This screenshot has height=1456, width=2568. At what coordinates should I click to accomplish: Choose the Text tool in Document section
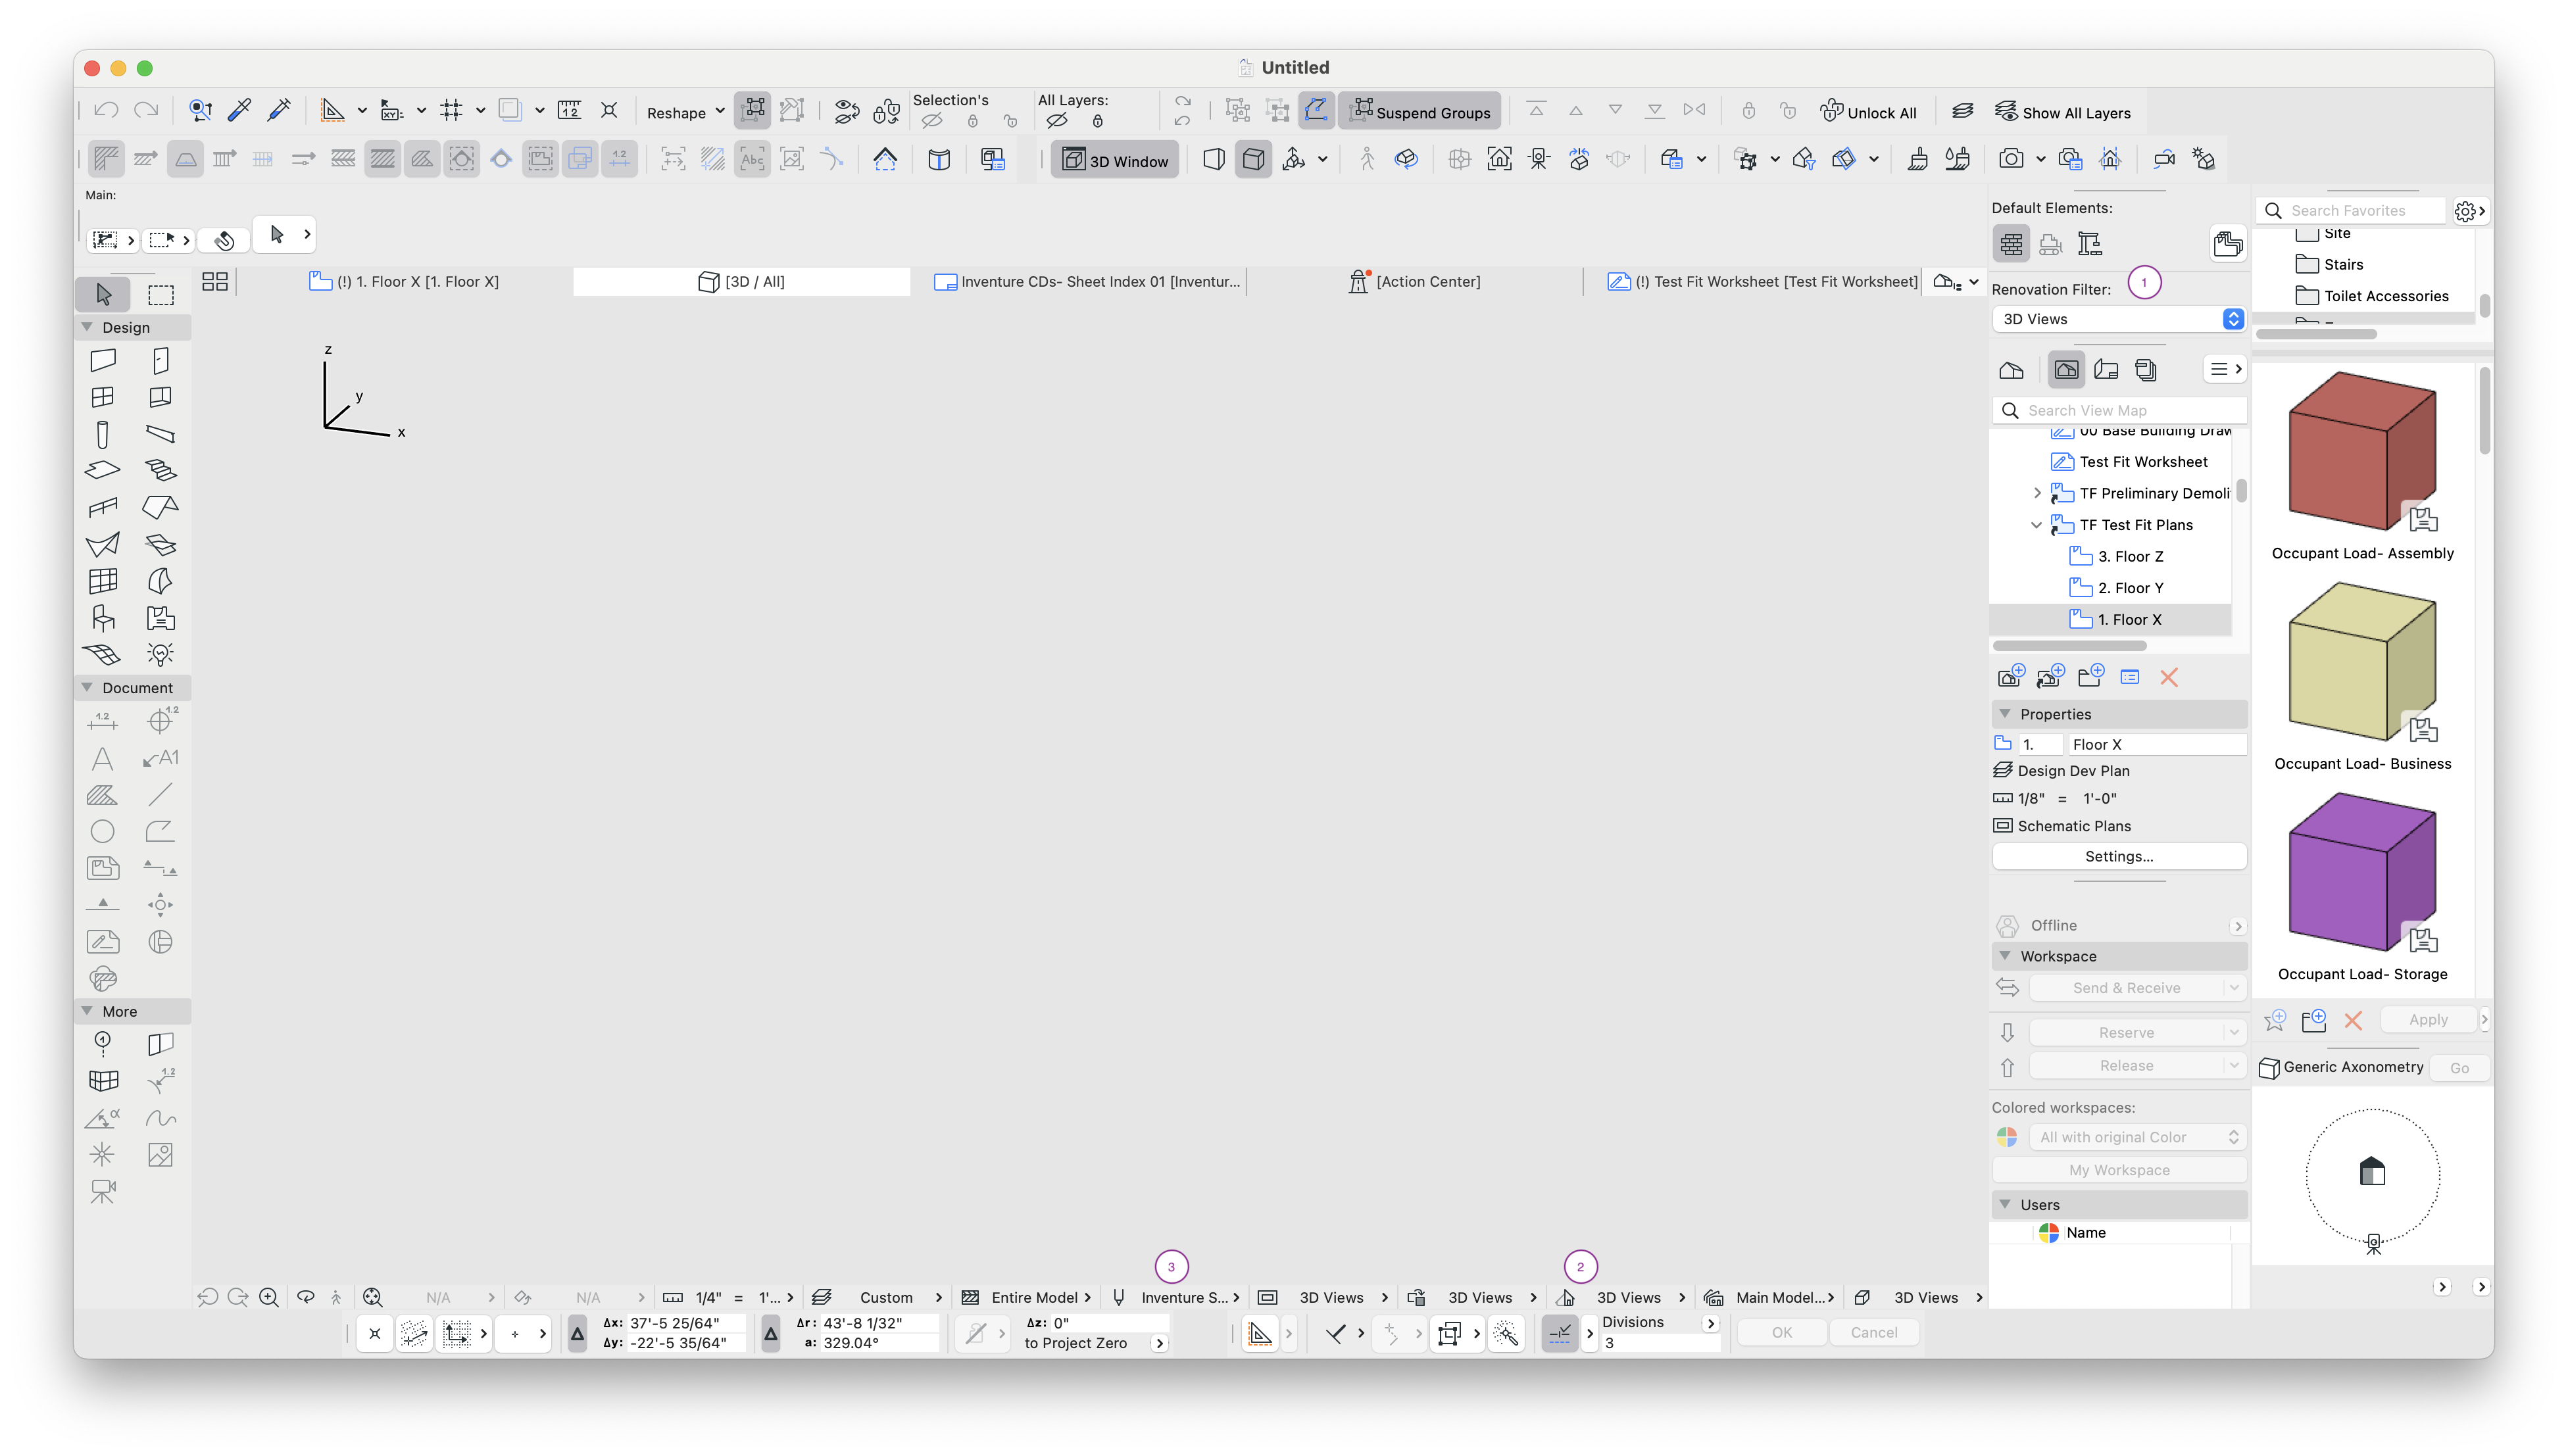point(102,758)
